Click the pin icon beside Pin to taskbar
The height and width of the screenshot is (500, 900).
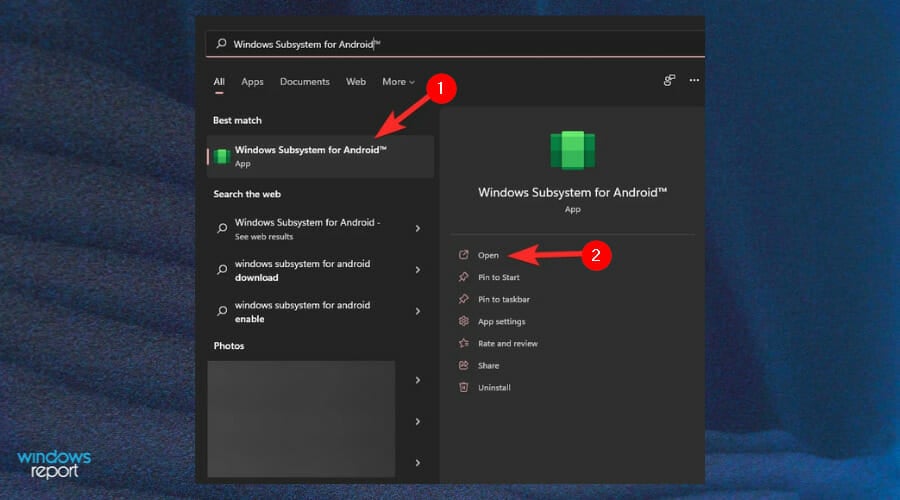pos(463,299)
